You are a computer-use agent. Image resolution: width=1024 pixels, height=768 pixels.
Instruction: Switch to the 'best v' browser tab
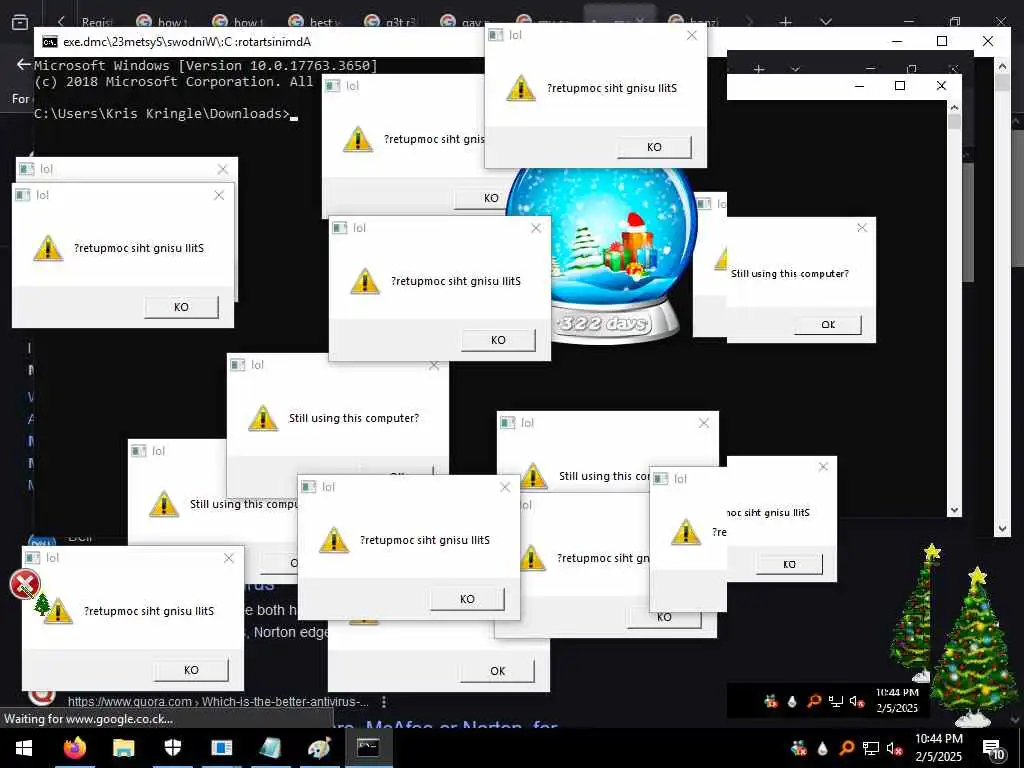[x=316, y=23]
